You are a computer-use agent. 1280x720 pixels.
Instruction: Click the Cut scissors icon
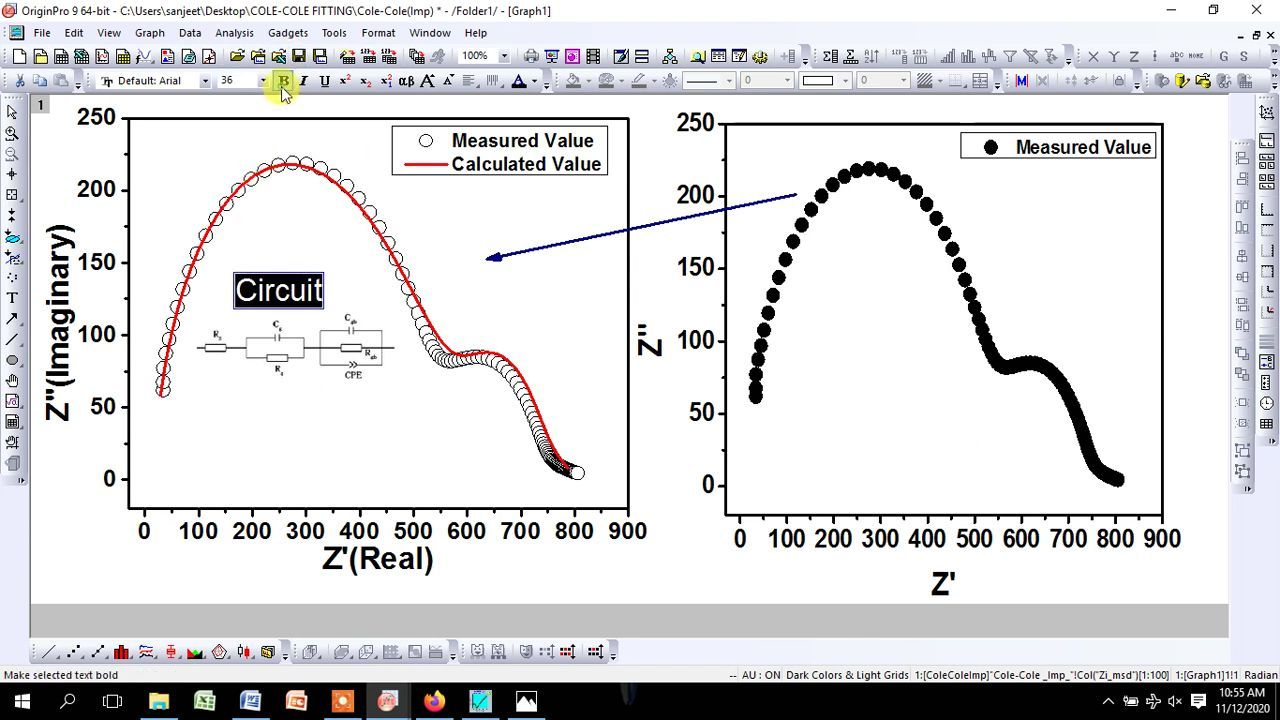click(x=19, y=81)
